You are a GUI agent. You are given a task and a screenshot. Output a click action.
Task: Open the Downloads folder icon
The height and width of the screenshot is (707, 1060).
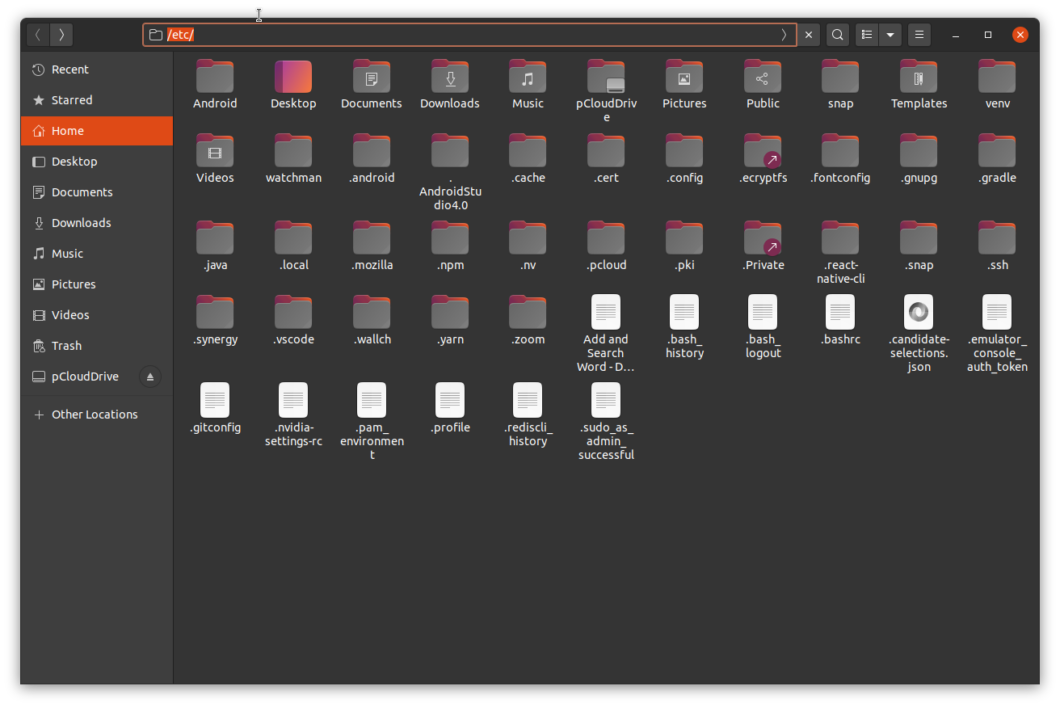449,76
